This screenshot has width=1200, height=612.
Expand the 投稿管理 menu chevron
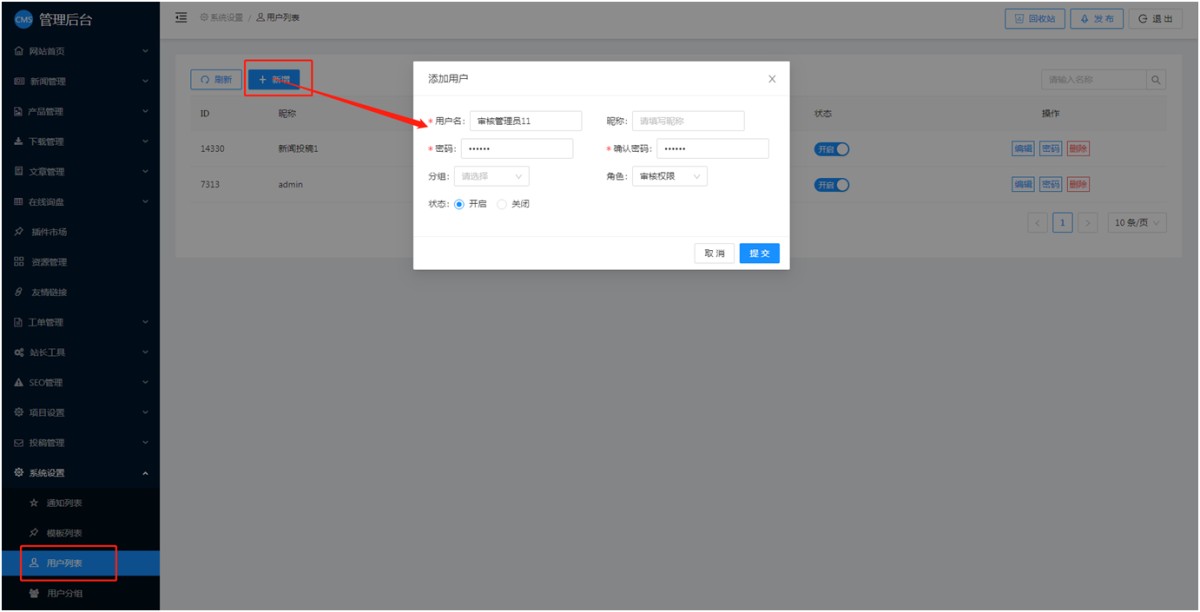tap(145, 442)
